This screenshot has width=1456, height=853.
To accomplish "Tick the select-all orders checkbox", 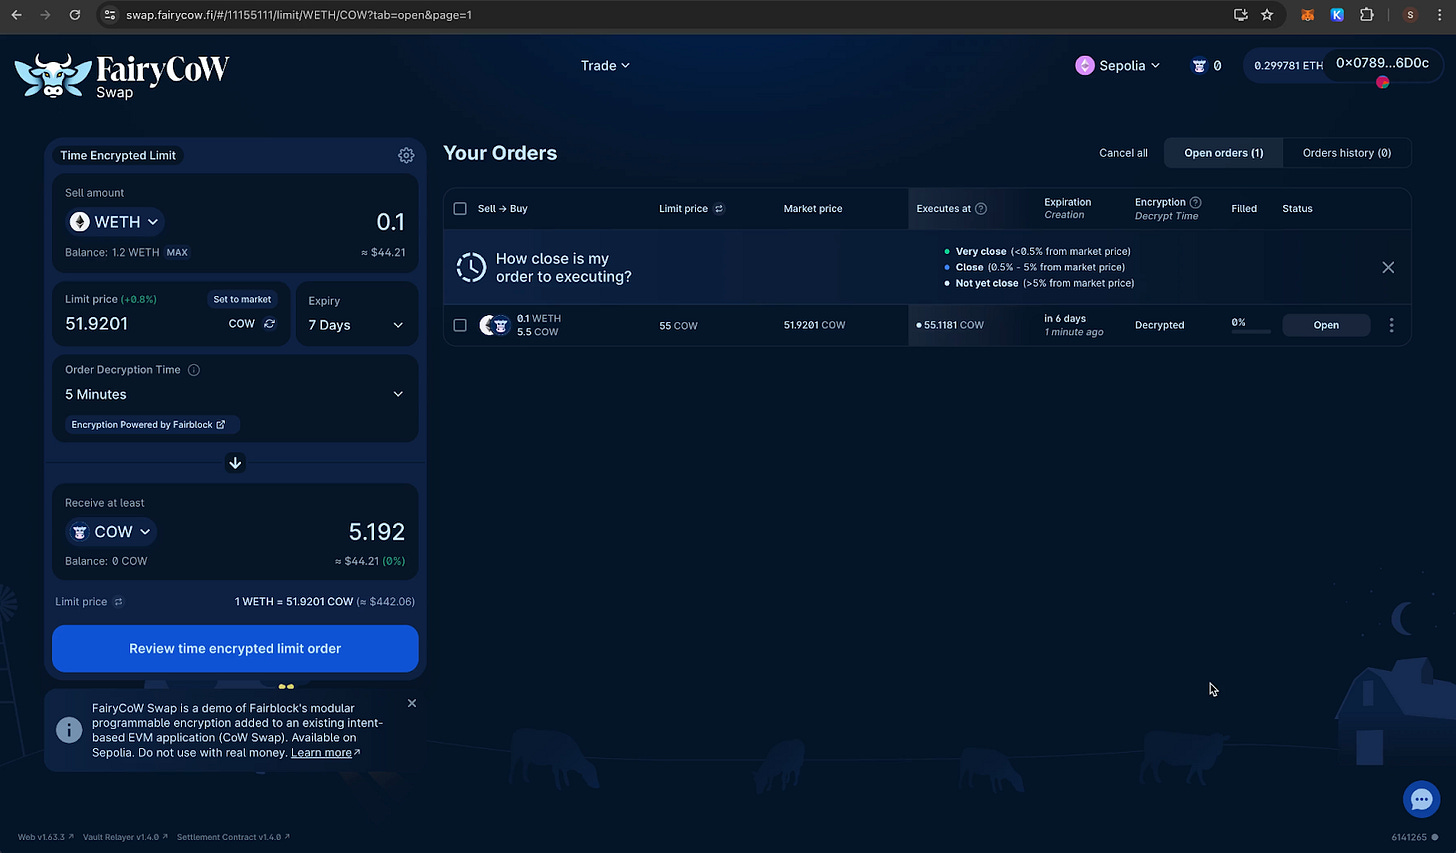I will pyautogui.click(x=460, y=209).
